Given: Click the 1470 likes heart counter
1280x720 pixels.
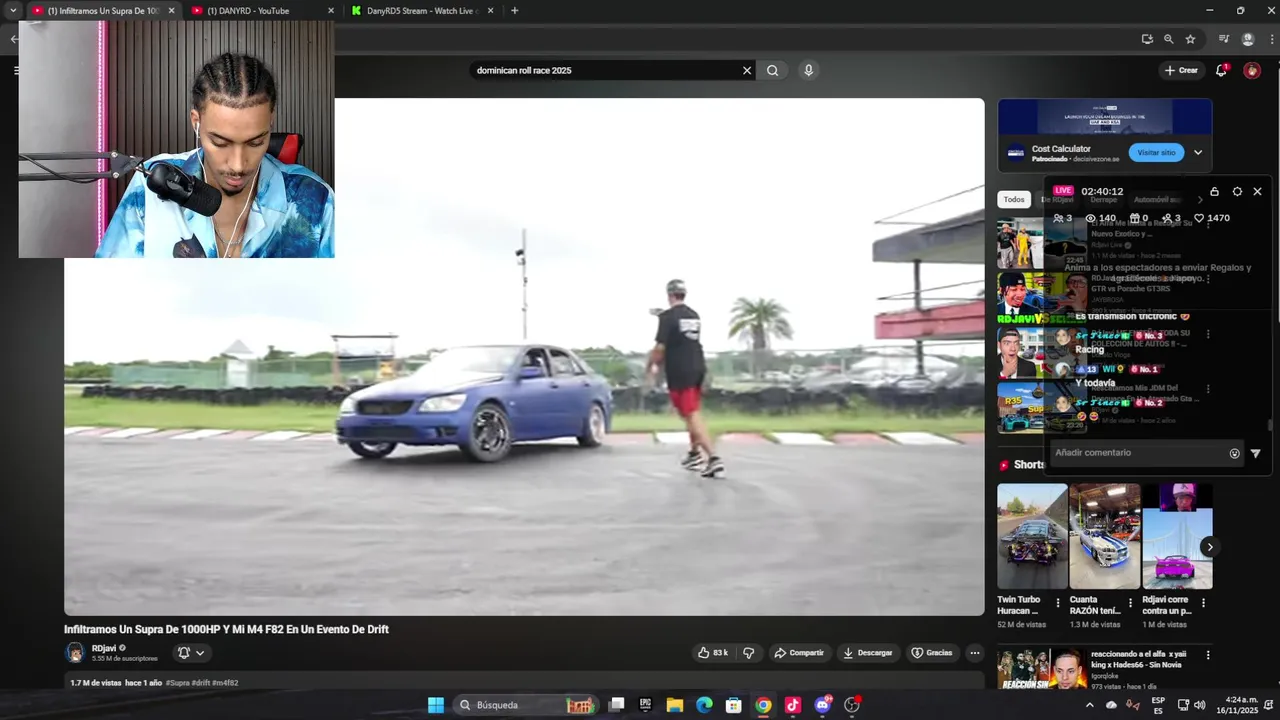Looking at the screenshot, I should pyautogui.click(x=1211, y=218).
